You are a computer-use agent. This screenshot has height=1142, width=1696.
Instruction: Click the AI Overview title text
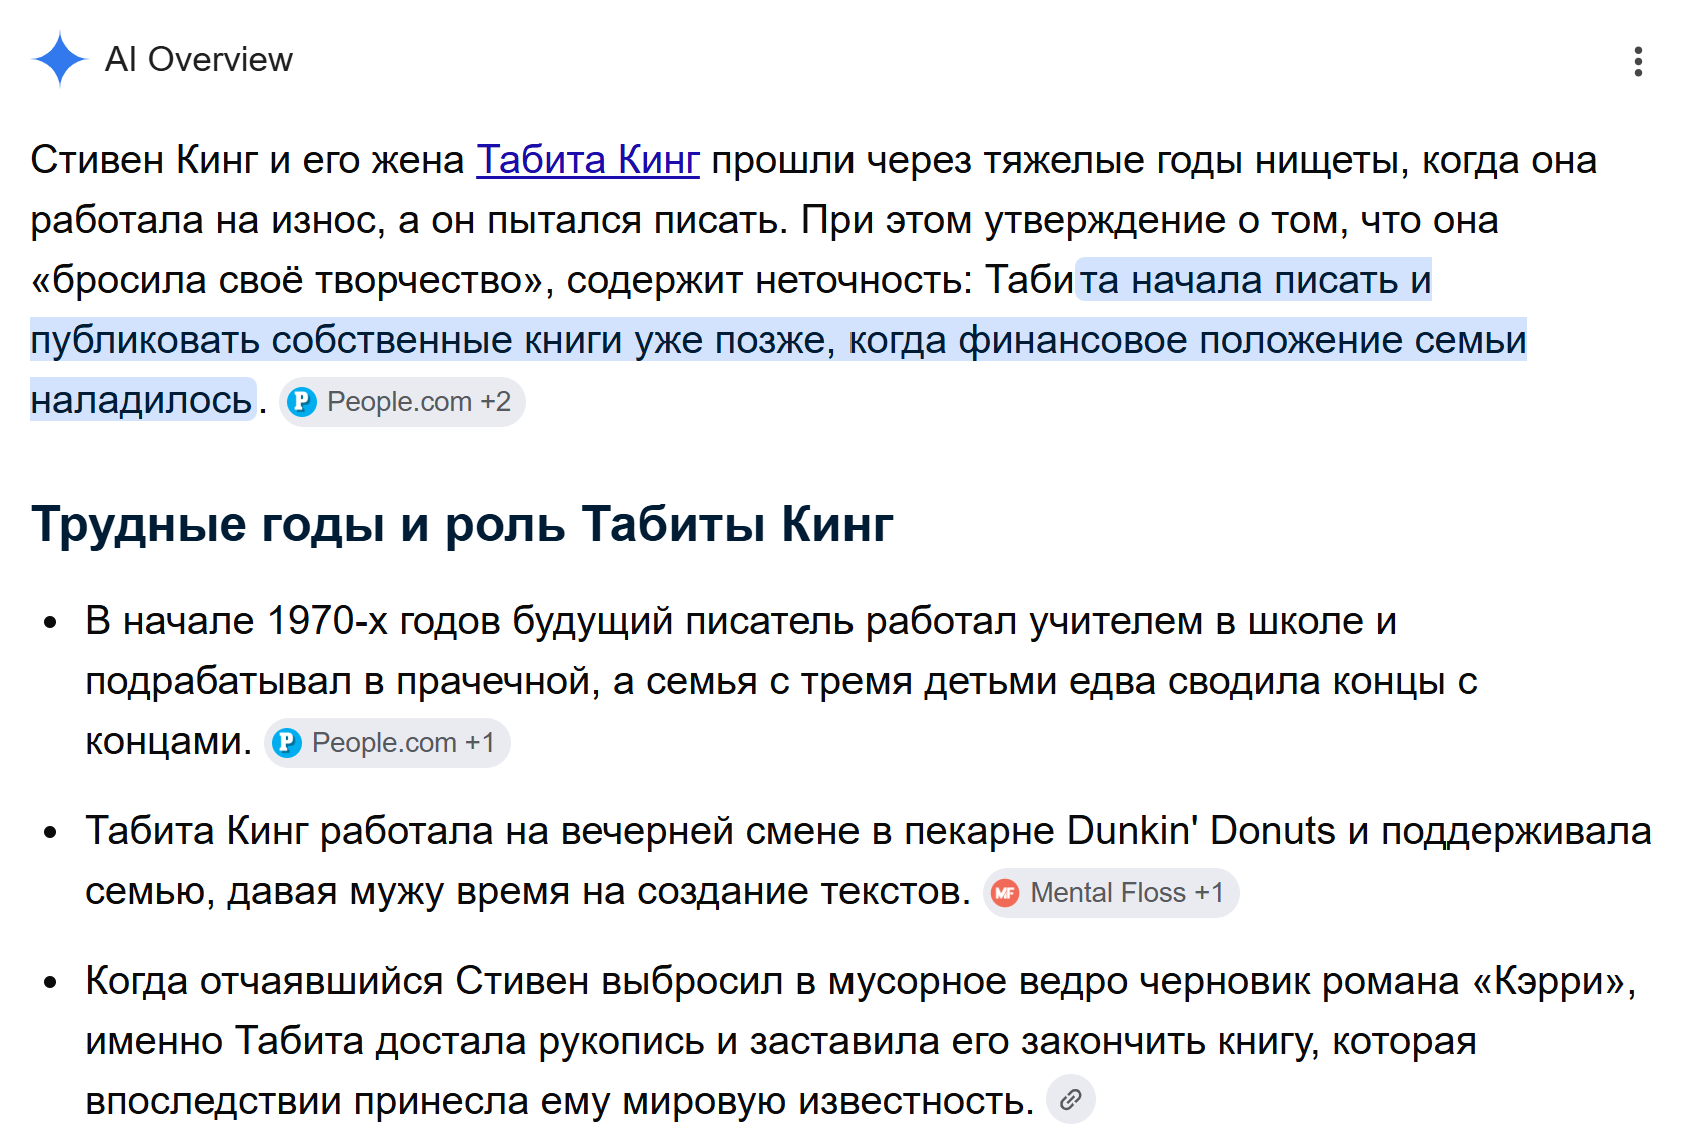[x=199, y=60]
